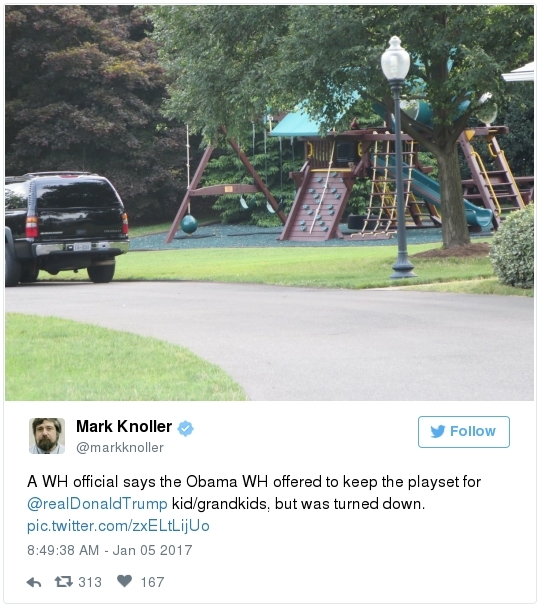Click the black SUV in the photo
This screenshot has height=607, width=540.
[66, 228]
